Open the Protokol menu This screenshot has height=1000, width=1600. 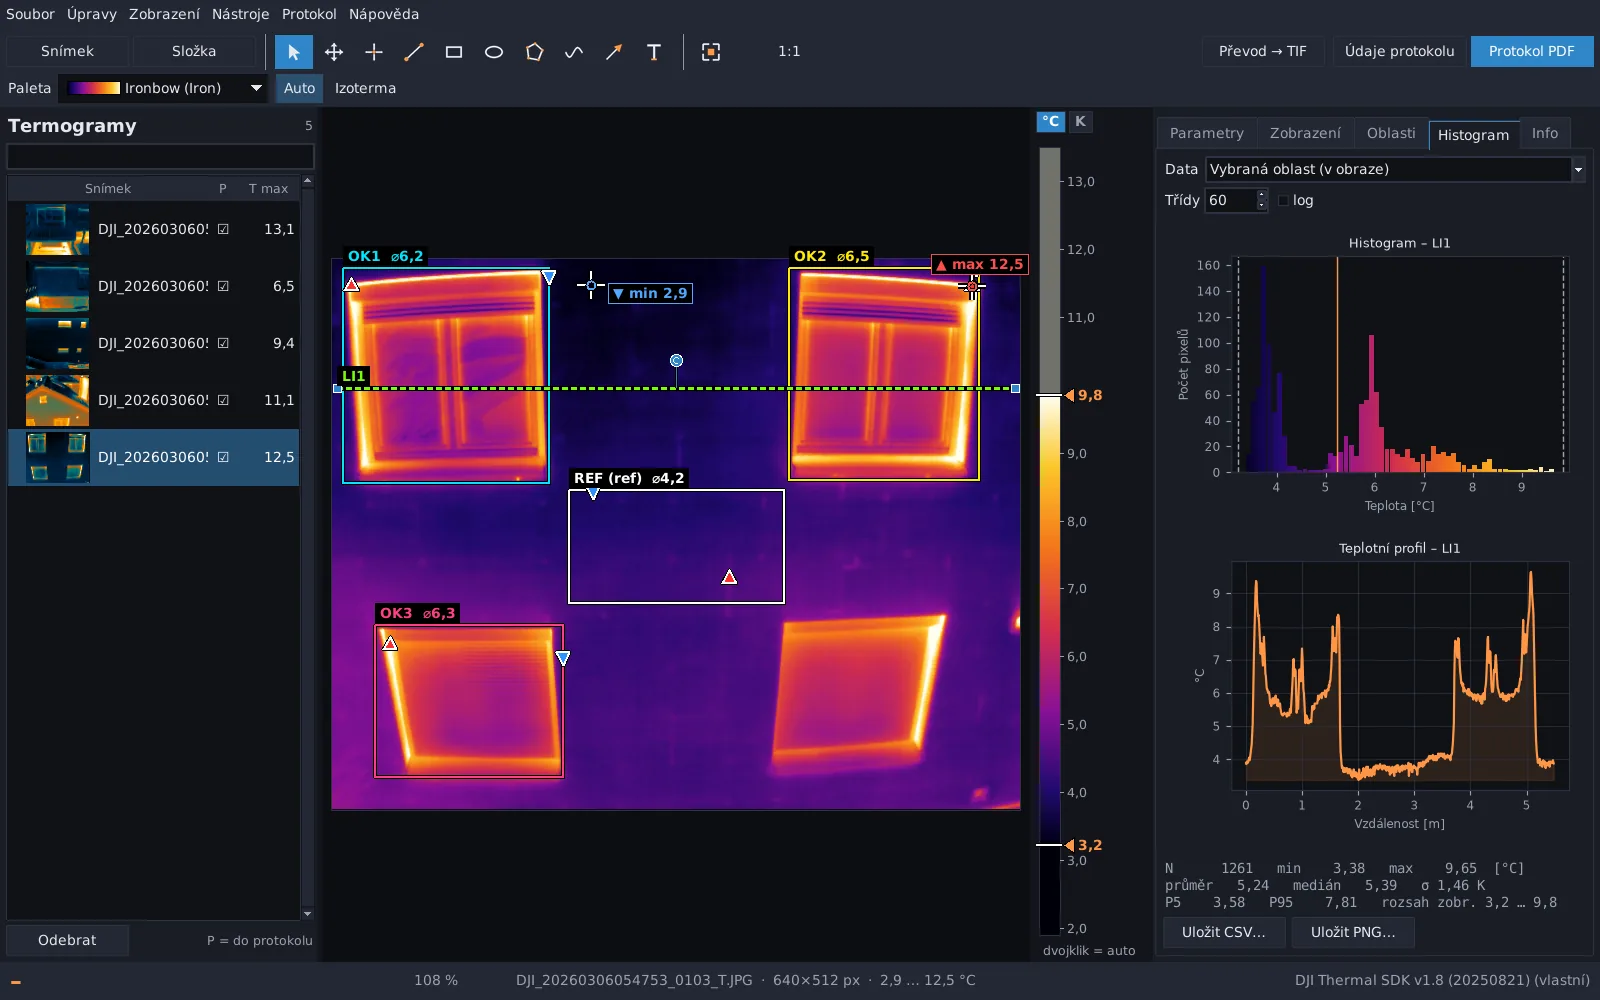pos(309,14)
